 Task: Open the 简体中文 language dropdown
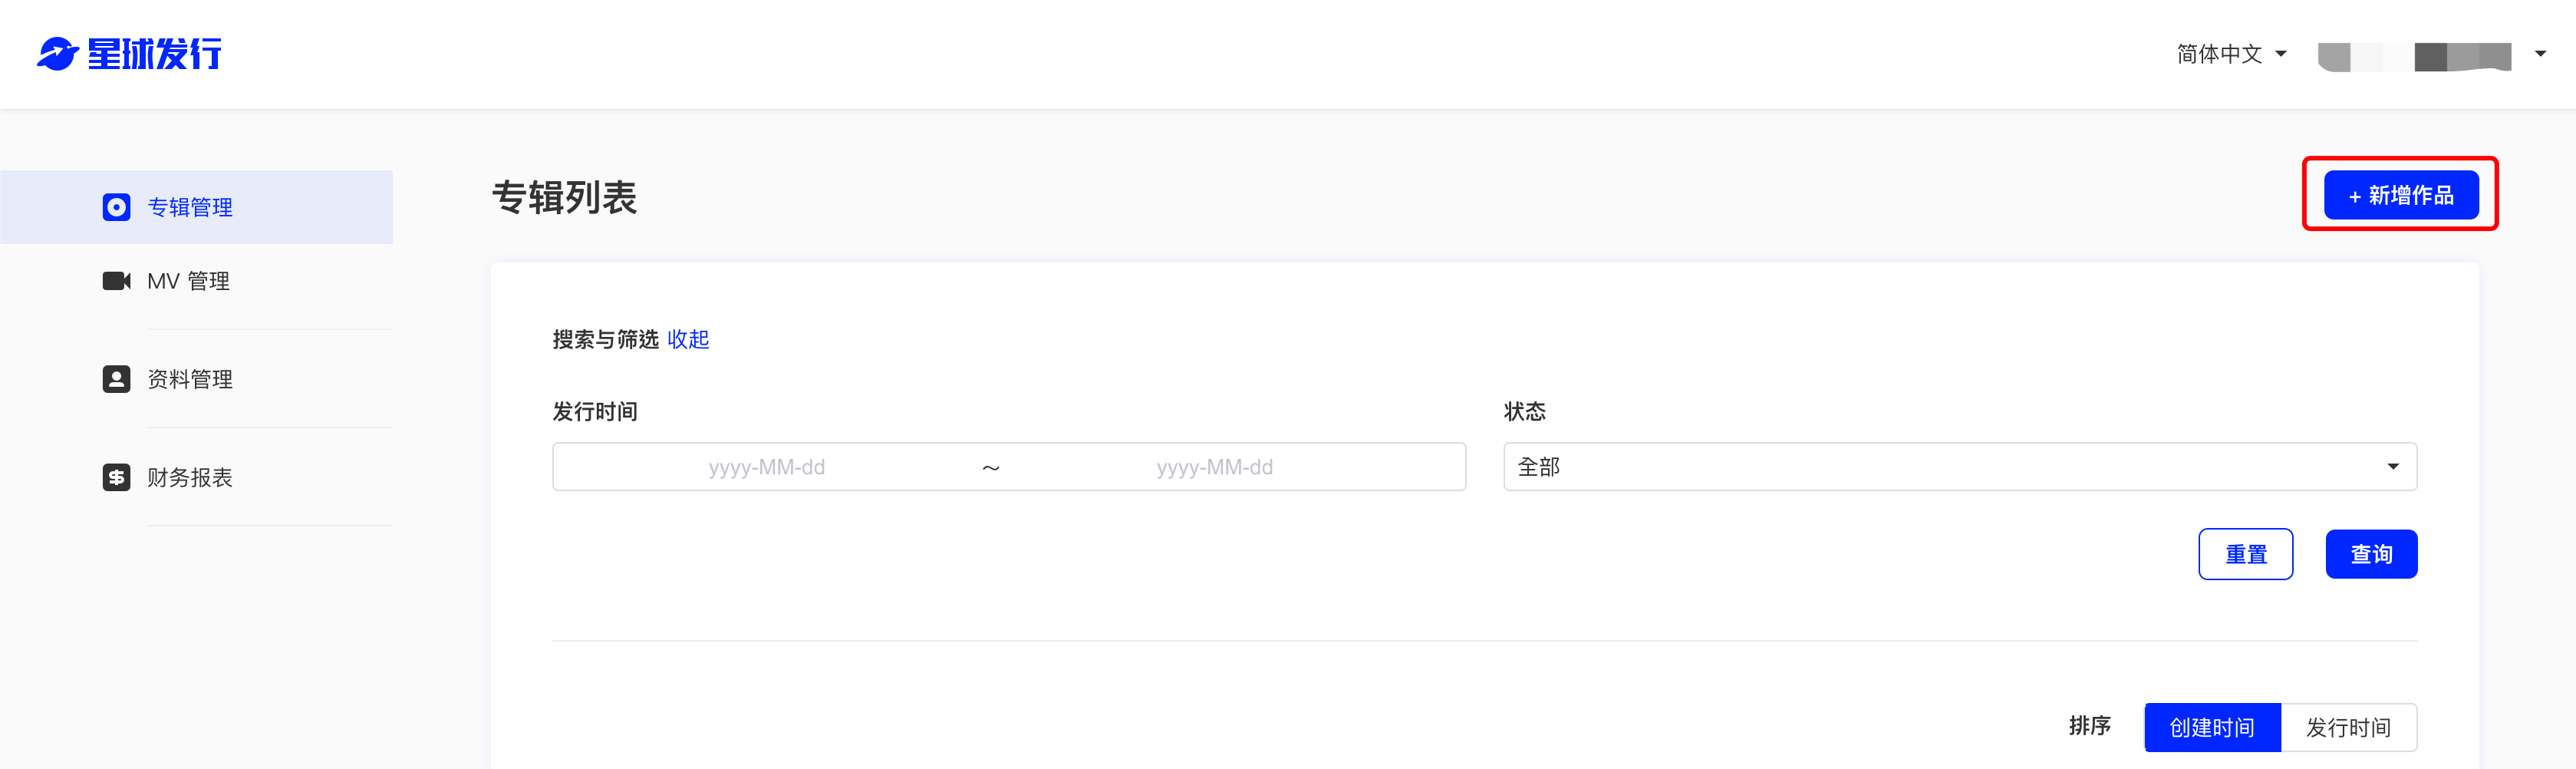[2231, 54]
